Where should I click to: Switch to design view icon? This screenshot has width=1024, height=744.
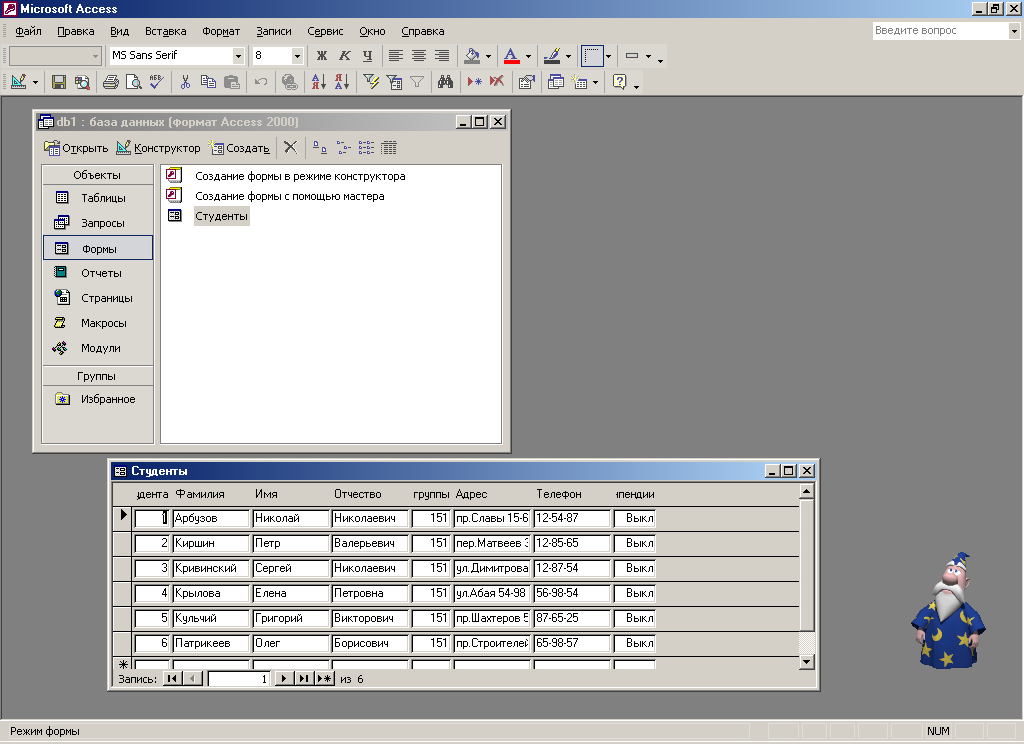point(18,82)
